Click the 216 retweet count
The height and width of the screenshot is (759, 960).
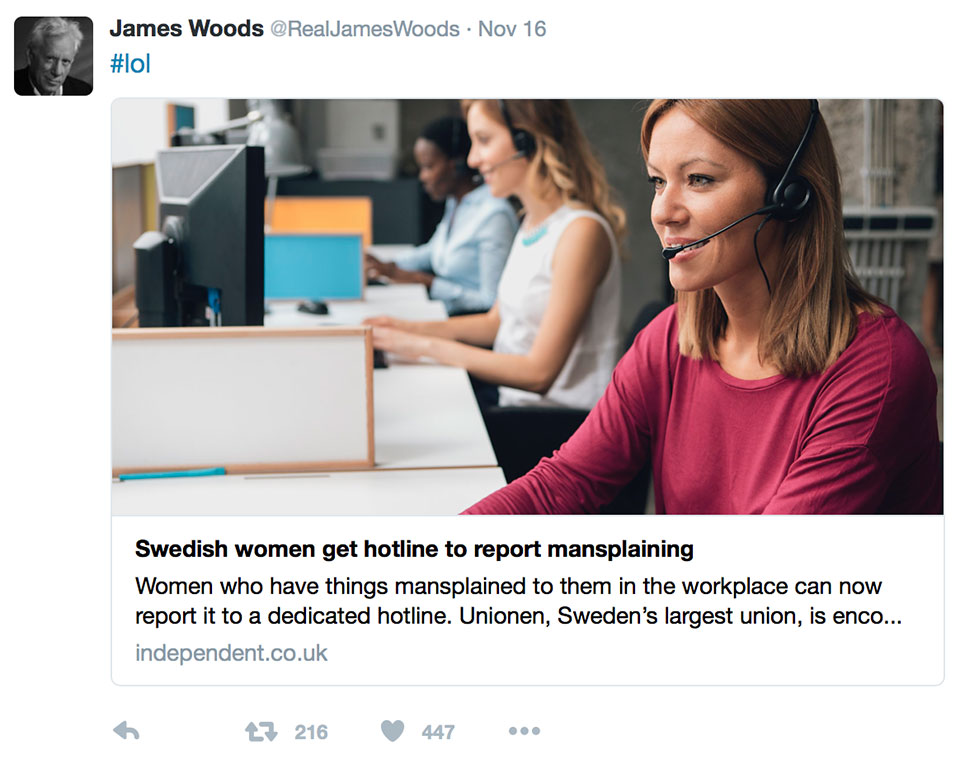(311, 732)
